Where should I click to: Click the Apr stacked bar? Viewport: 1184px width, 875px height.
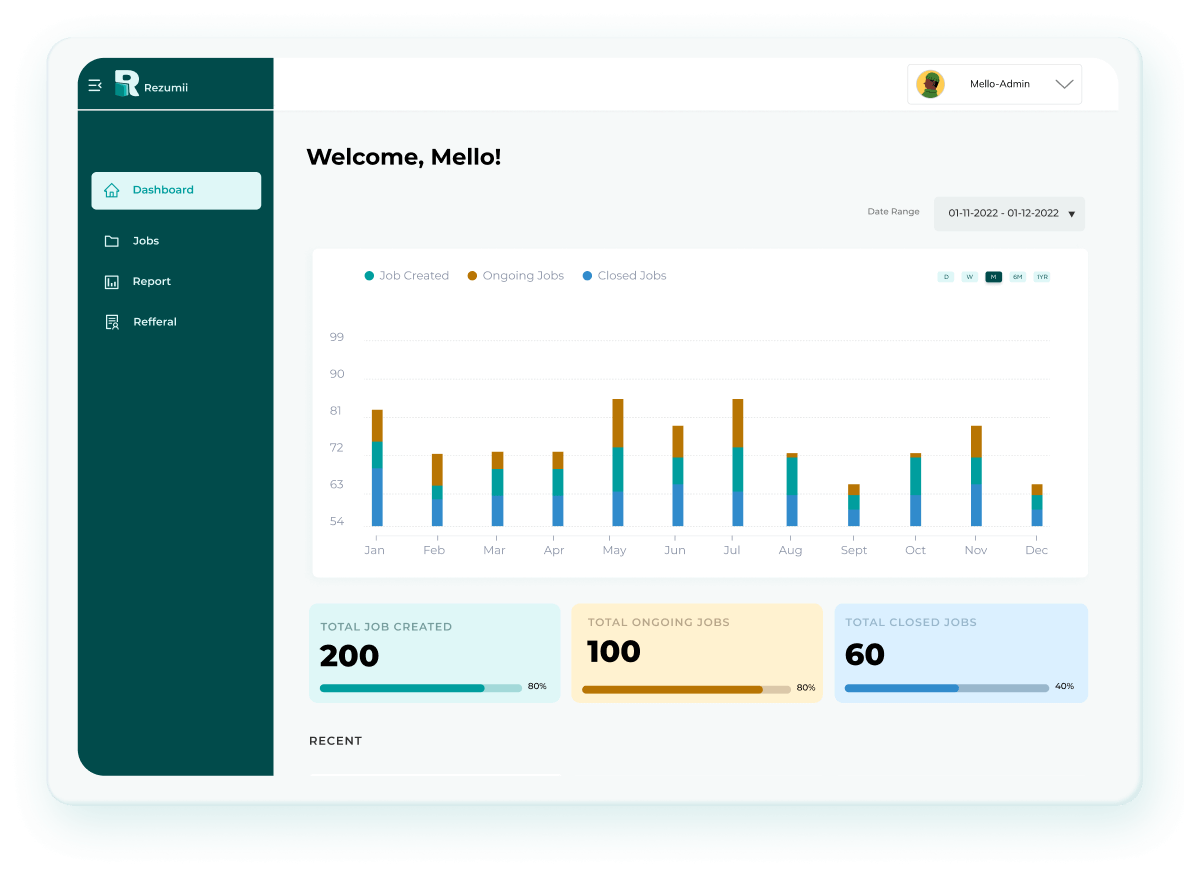pos(557,489)
